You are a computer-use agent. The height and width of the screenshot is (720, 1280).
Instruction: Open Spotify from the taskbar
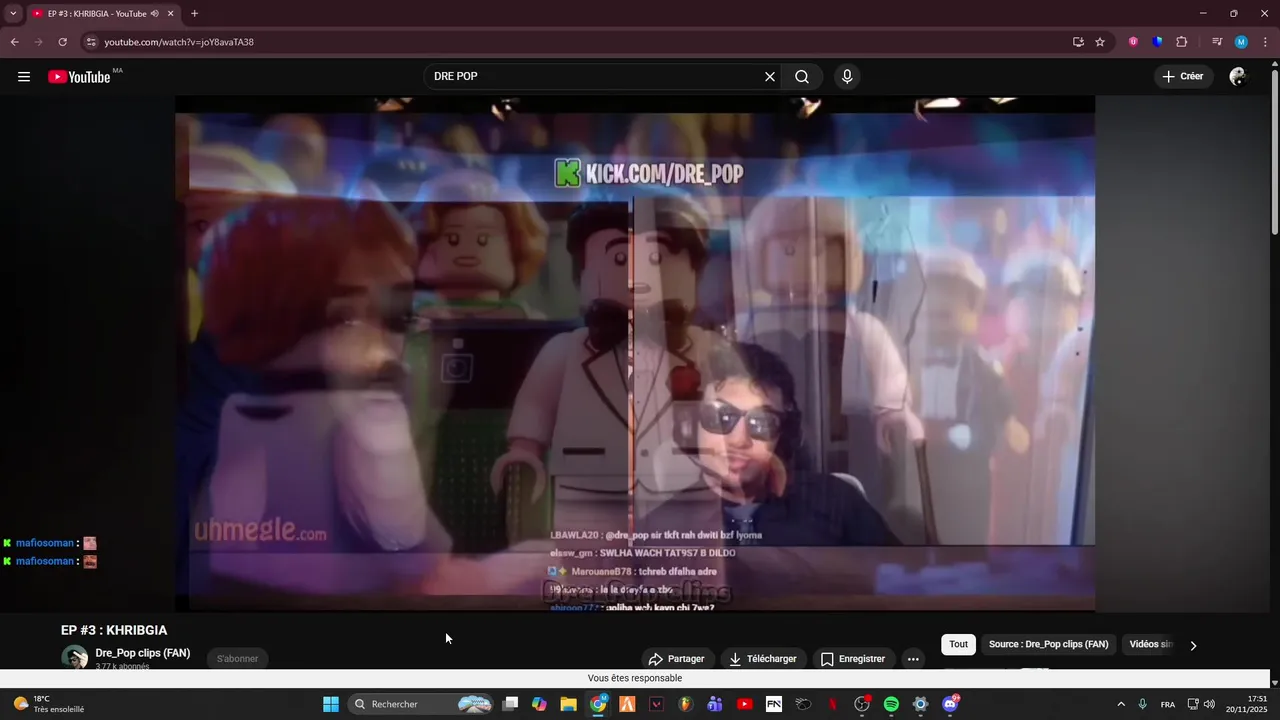click(x=891, y=704)
